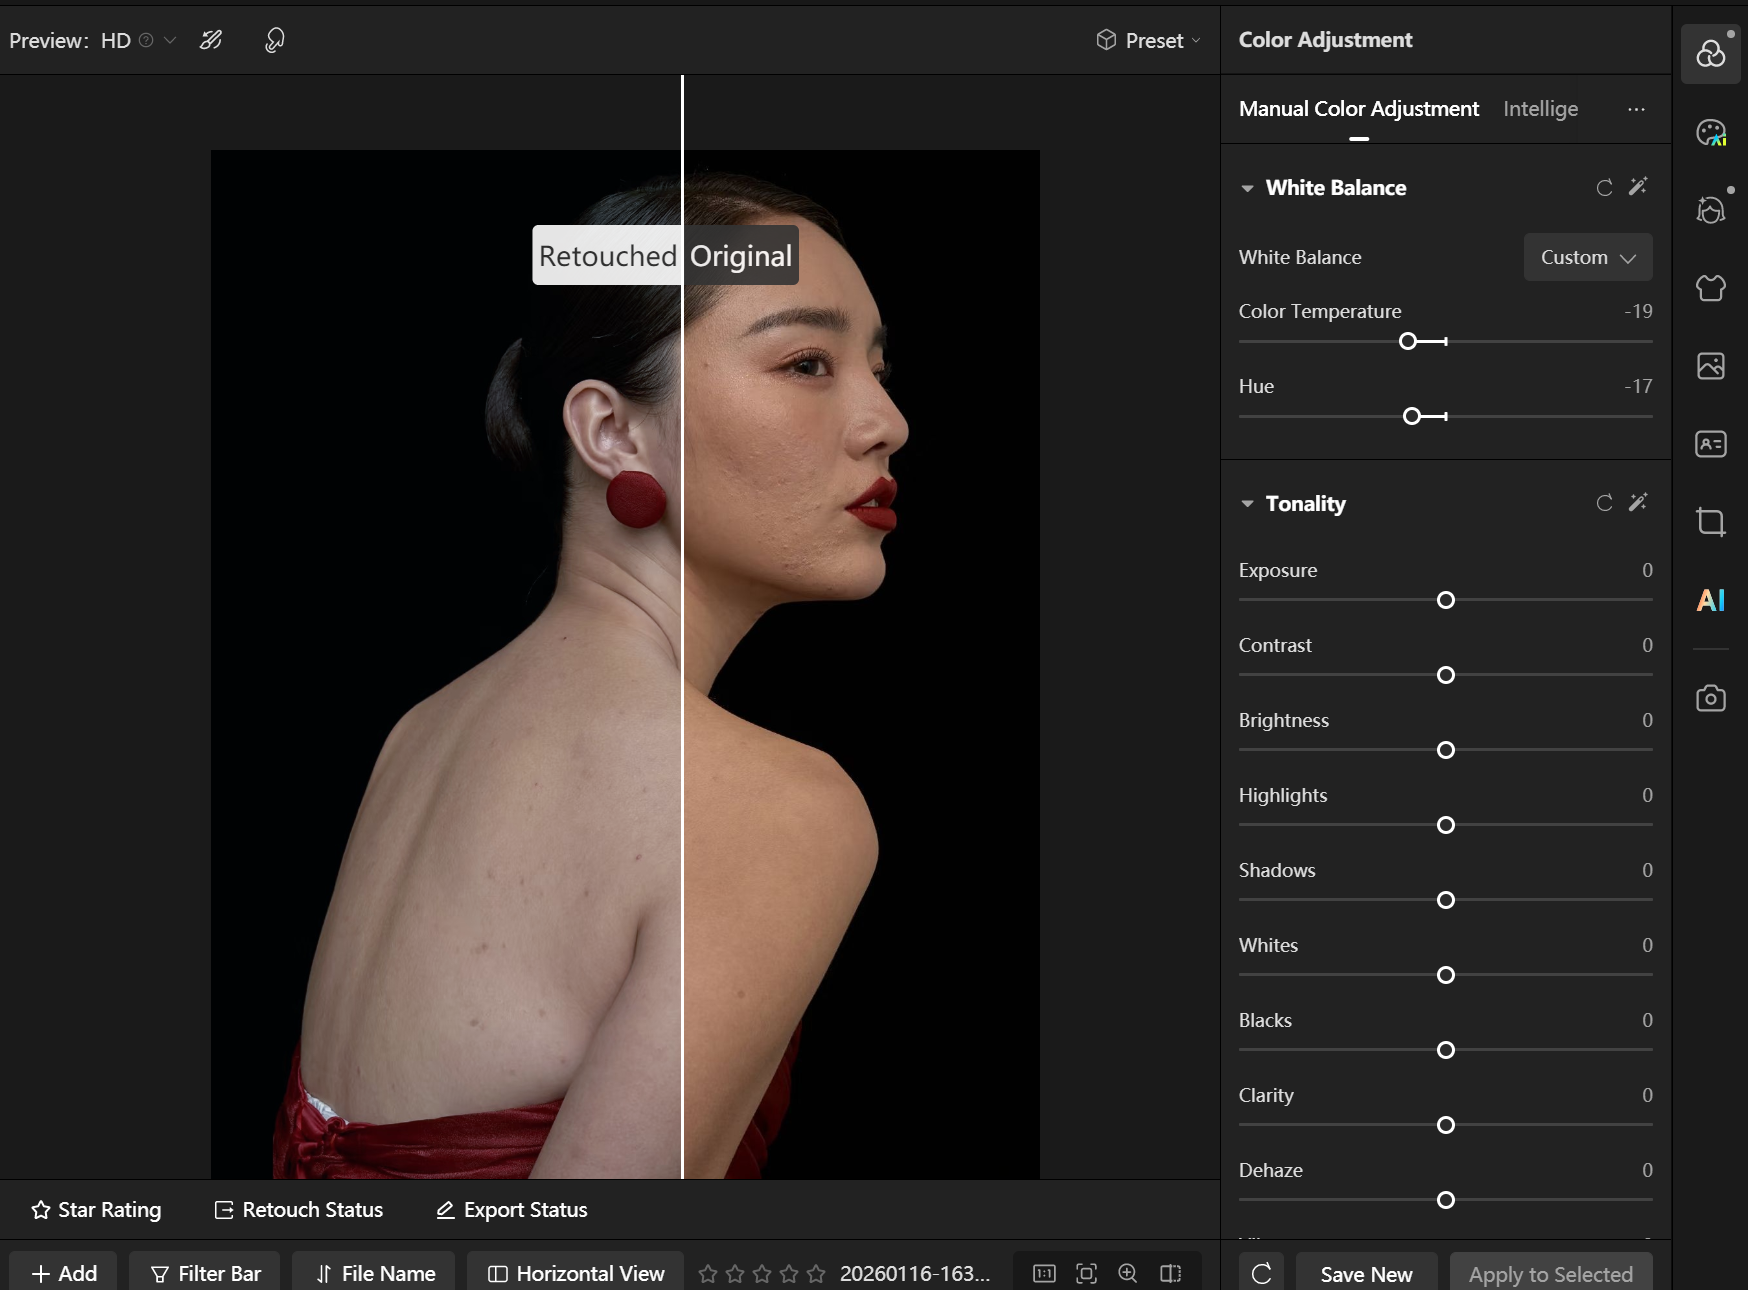Viewport: 1748px width, 1290px height.
Task: Open the crop tool
Action: click(1710, 522)
